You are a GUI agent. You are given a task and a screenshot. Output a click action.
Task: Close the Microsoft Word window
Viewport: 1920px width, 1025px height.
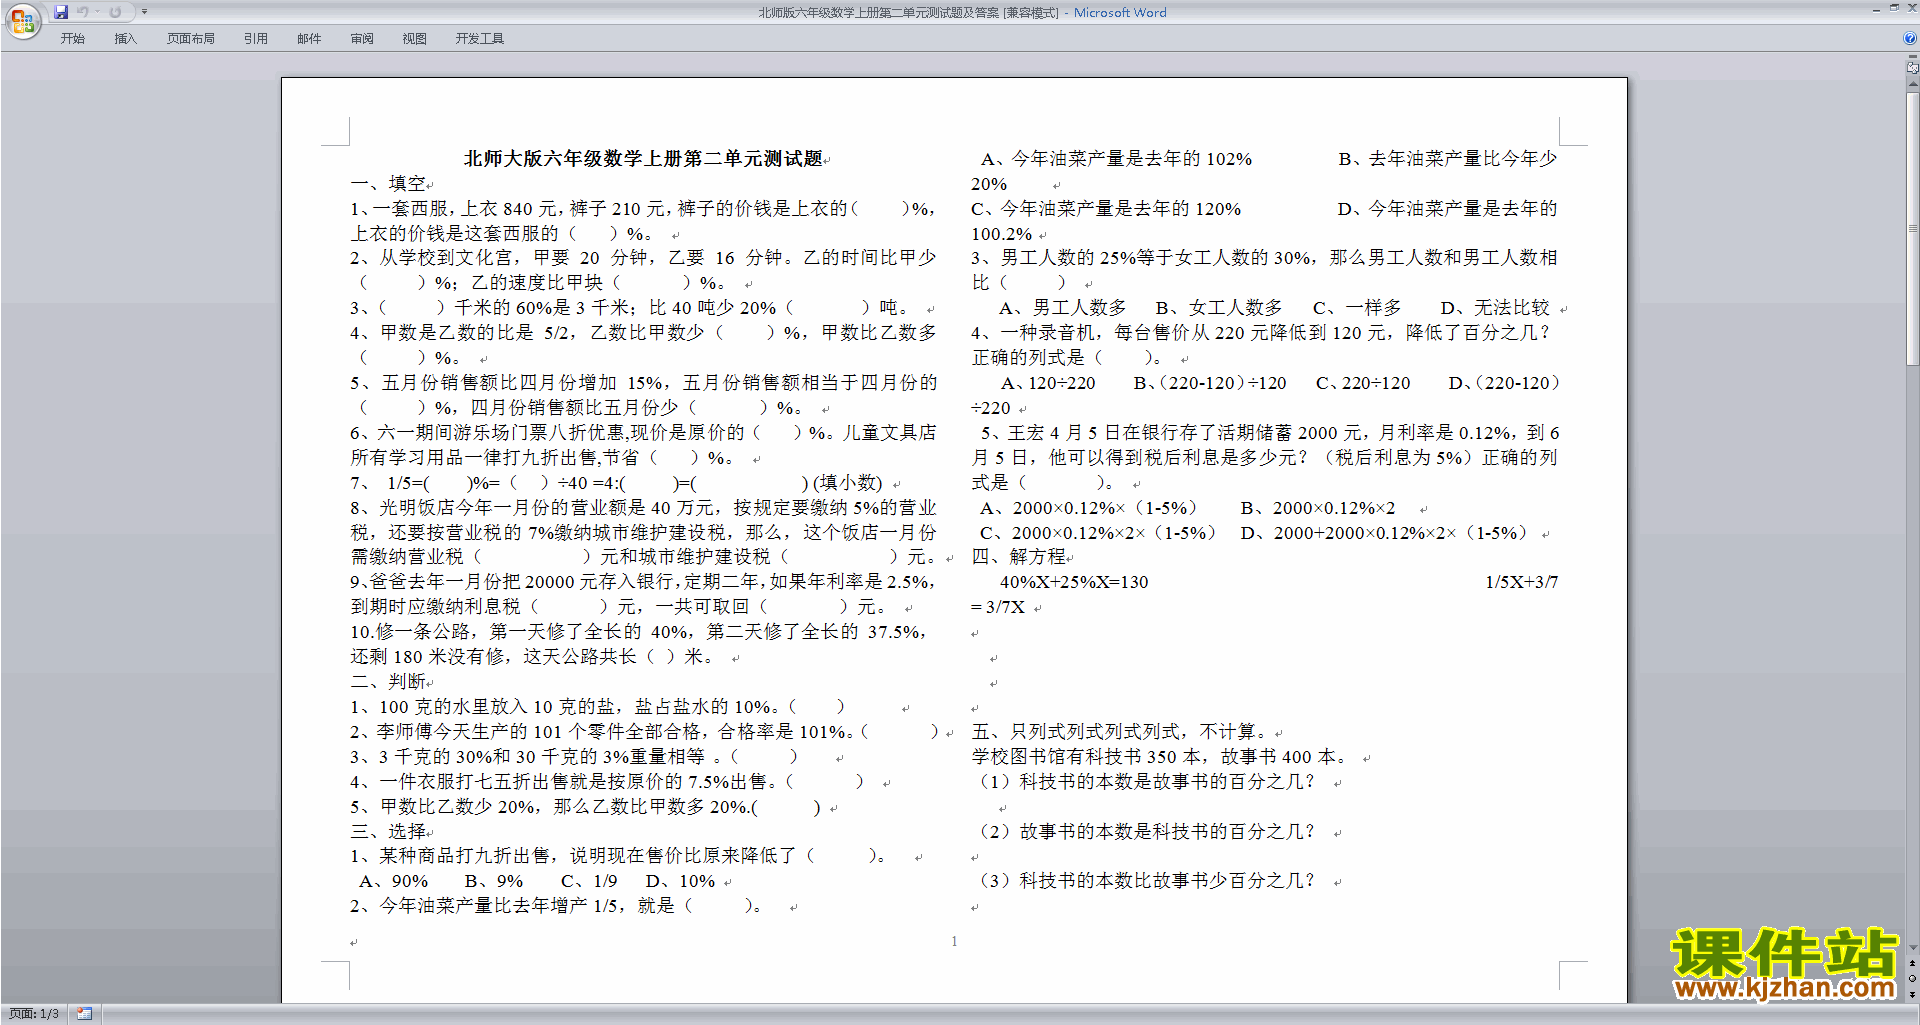click(1910, 8)
